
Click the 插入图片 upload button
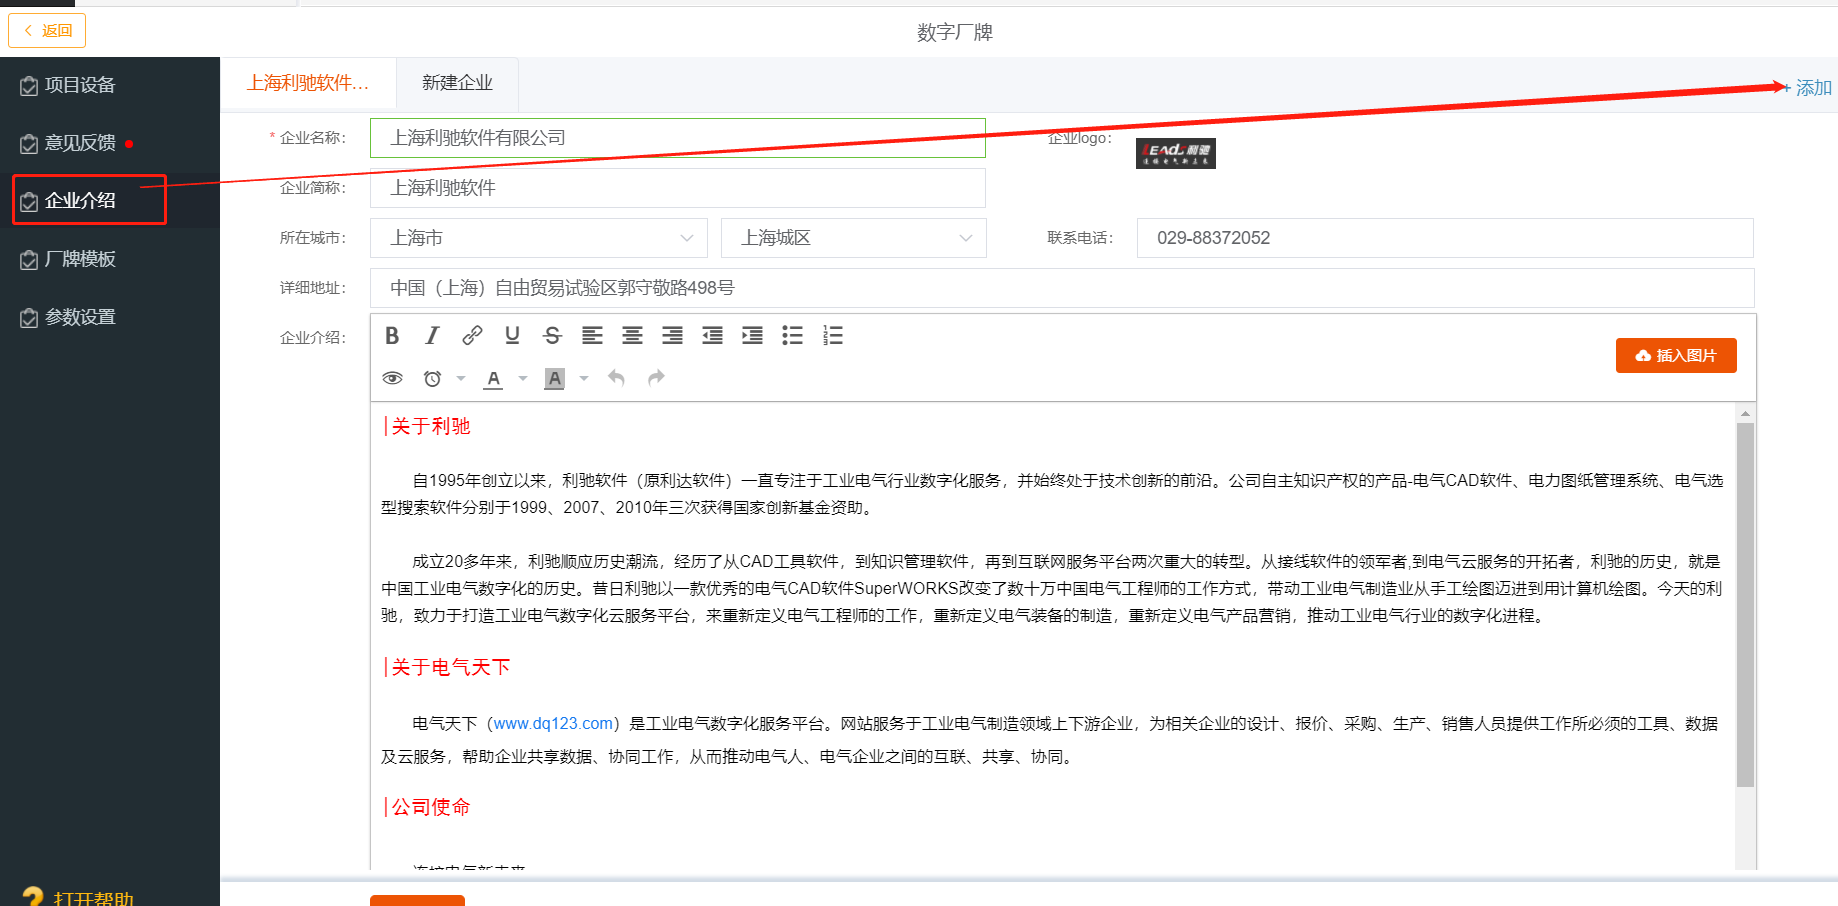coord(1676,355)
